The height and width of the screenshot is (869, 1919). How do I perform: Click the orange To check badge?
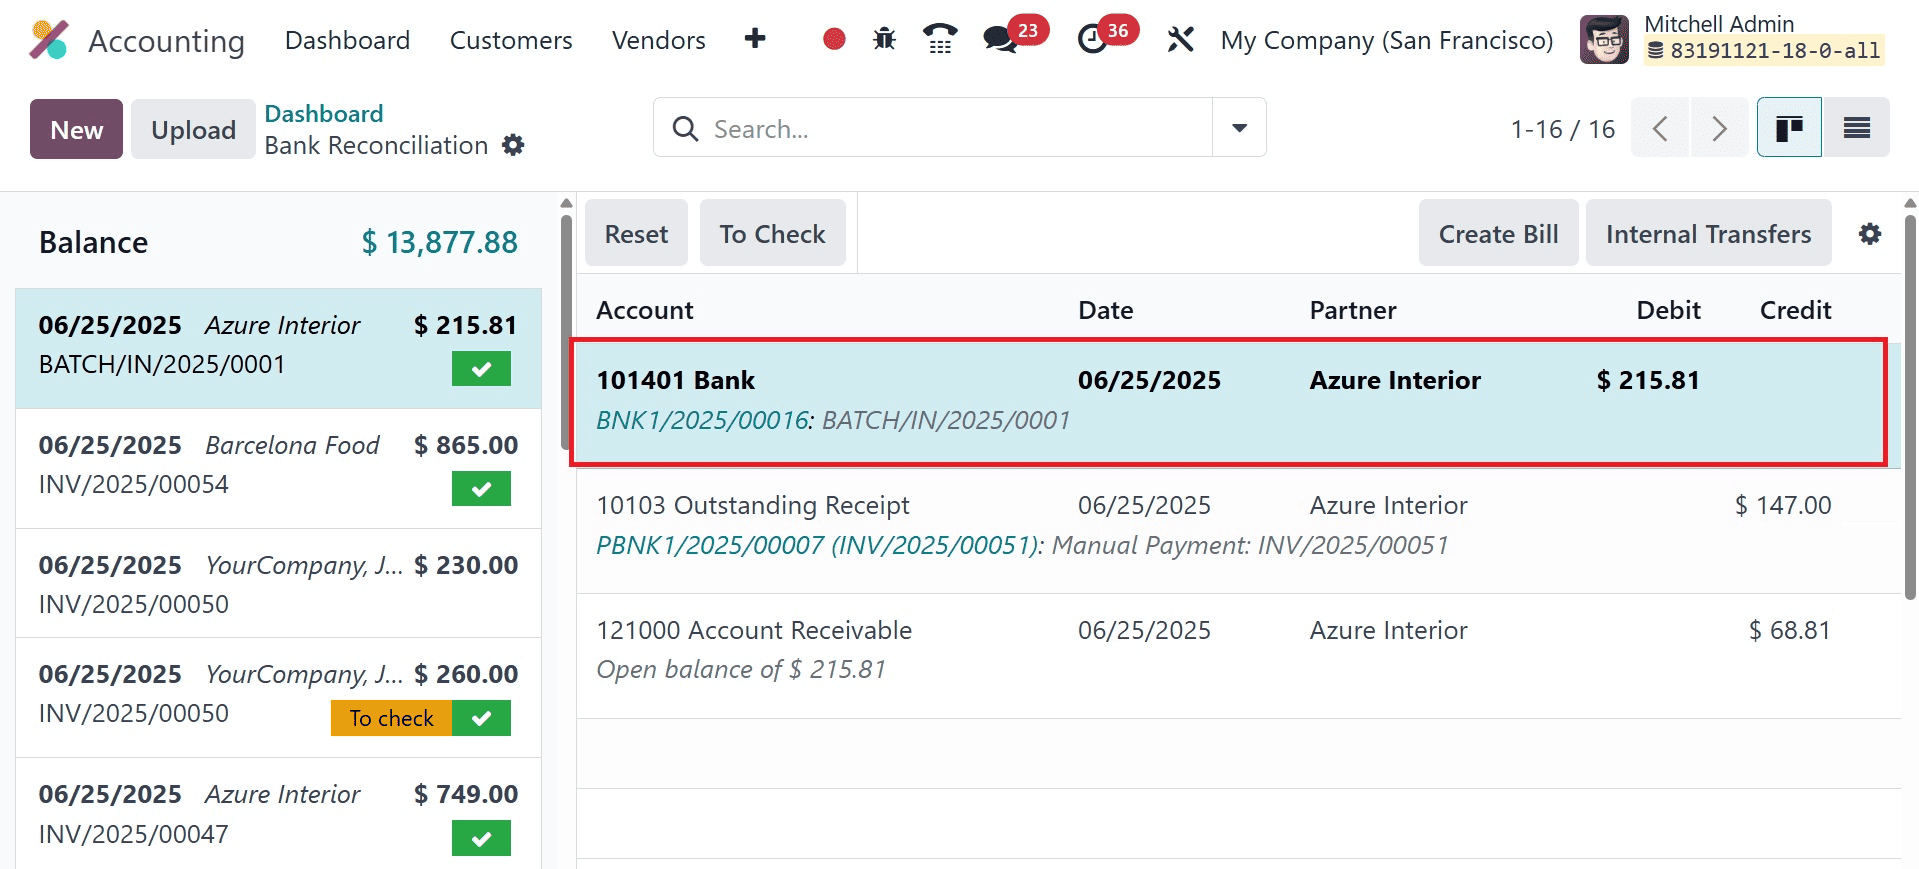coord(391,718)
